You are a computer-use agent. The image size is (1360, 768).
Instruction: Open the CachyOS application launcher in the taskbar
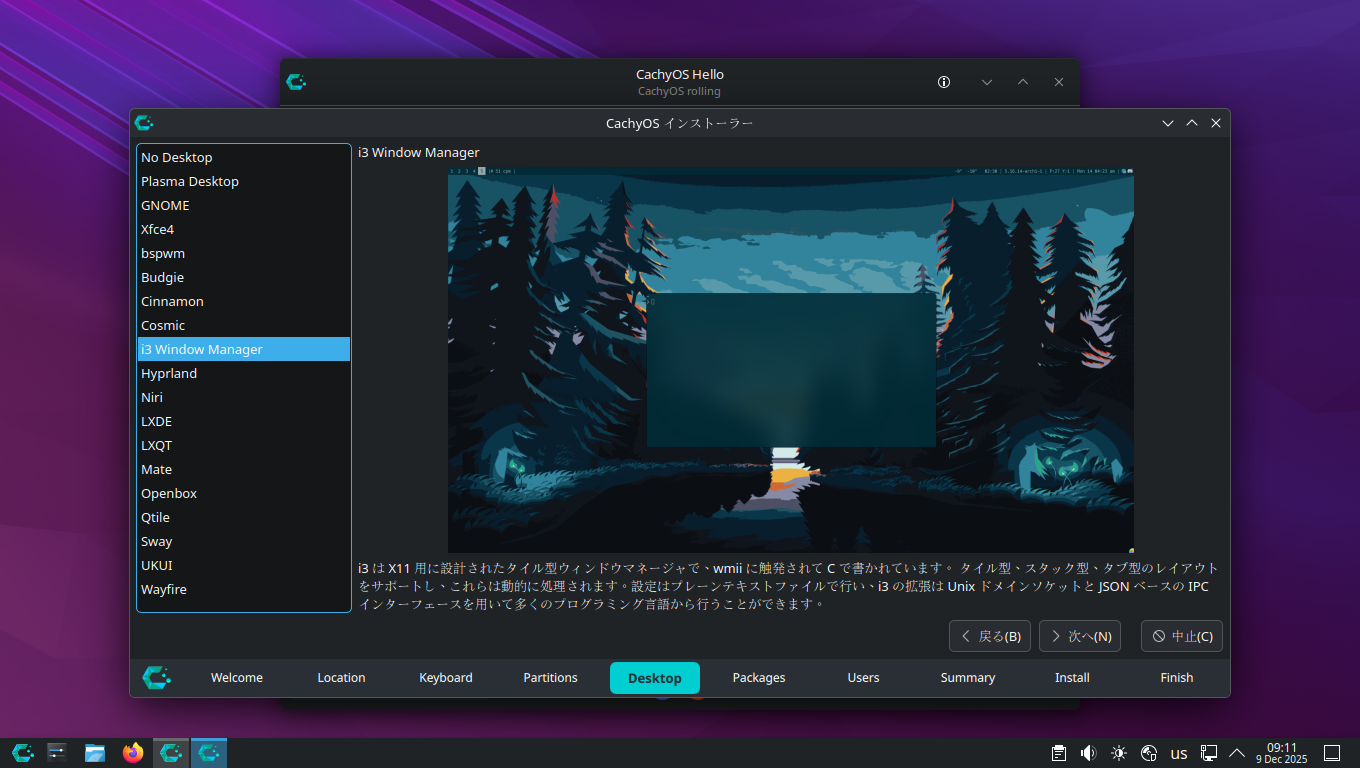(x=22, y=753)
